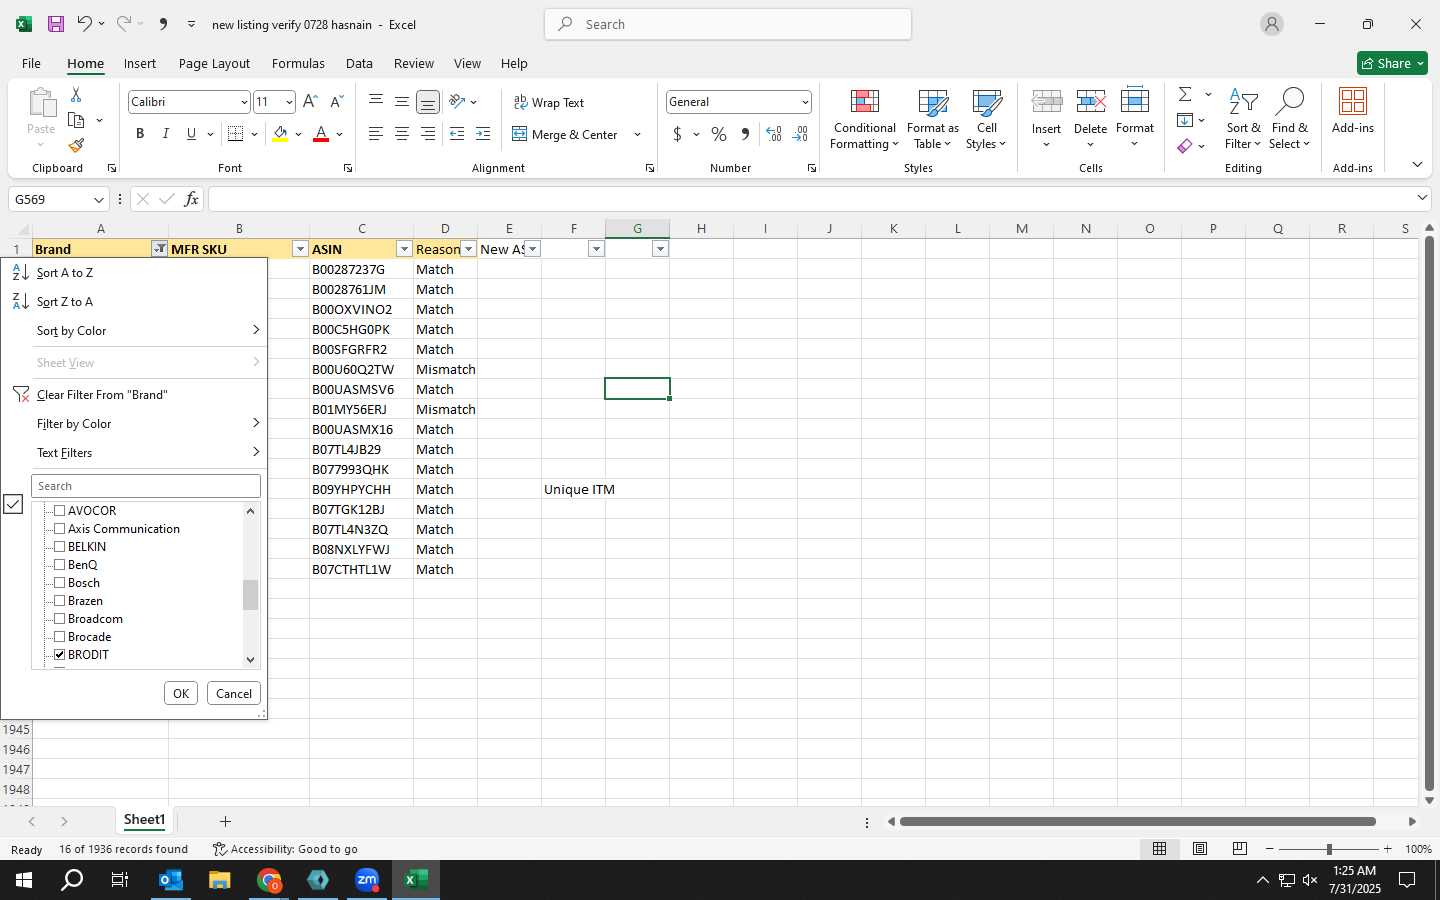
Task: Switch to Page Break Preview in status bar
Action: point(1240,849)
